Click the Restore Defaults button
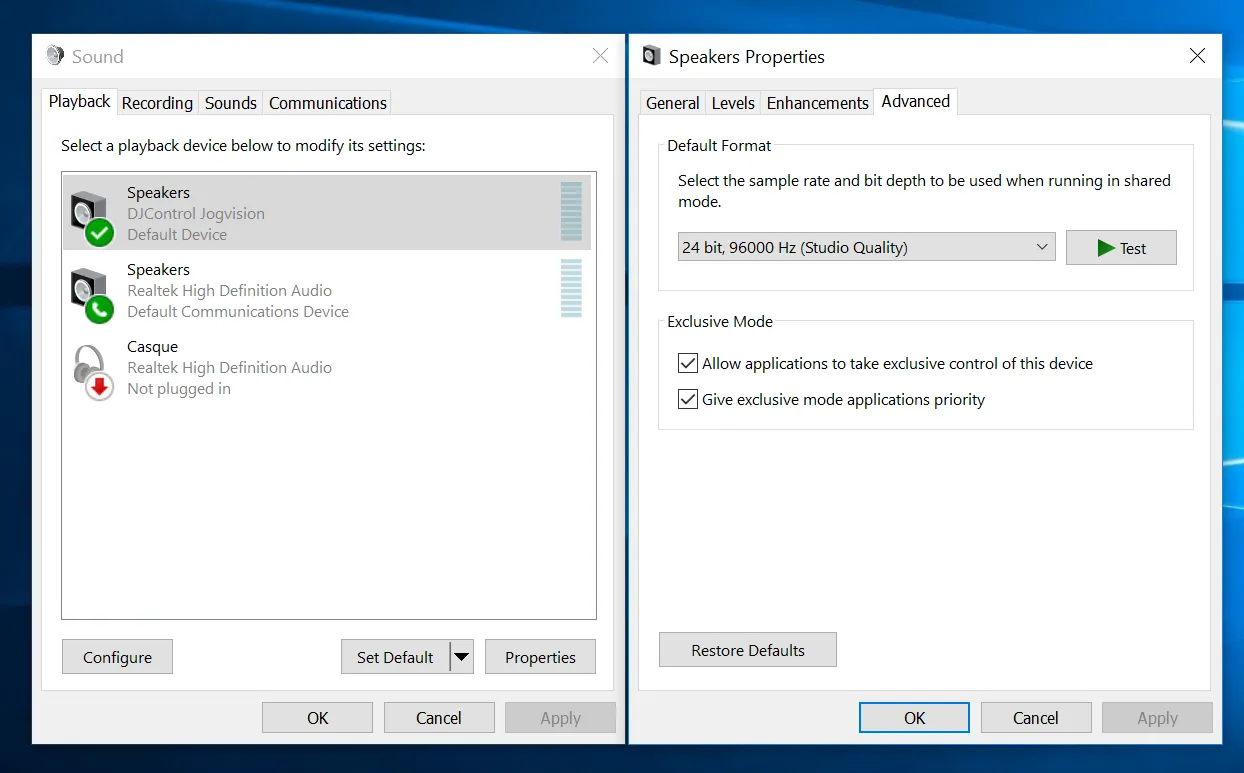This screenshot has height=773, width=1244. coord(747,650)
